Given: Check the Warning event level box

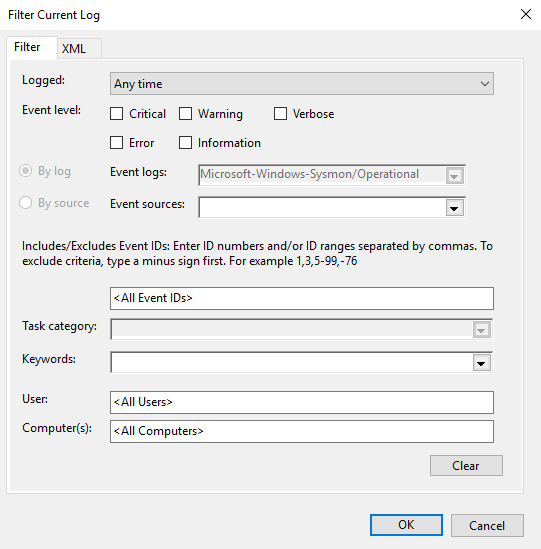Looking at the screenshot, I should coord(185,114).
